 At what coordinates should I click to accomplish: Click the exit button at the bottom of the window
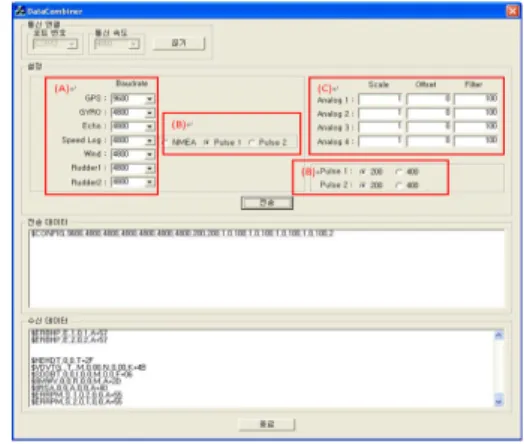[267, 425]
